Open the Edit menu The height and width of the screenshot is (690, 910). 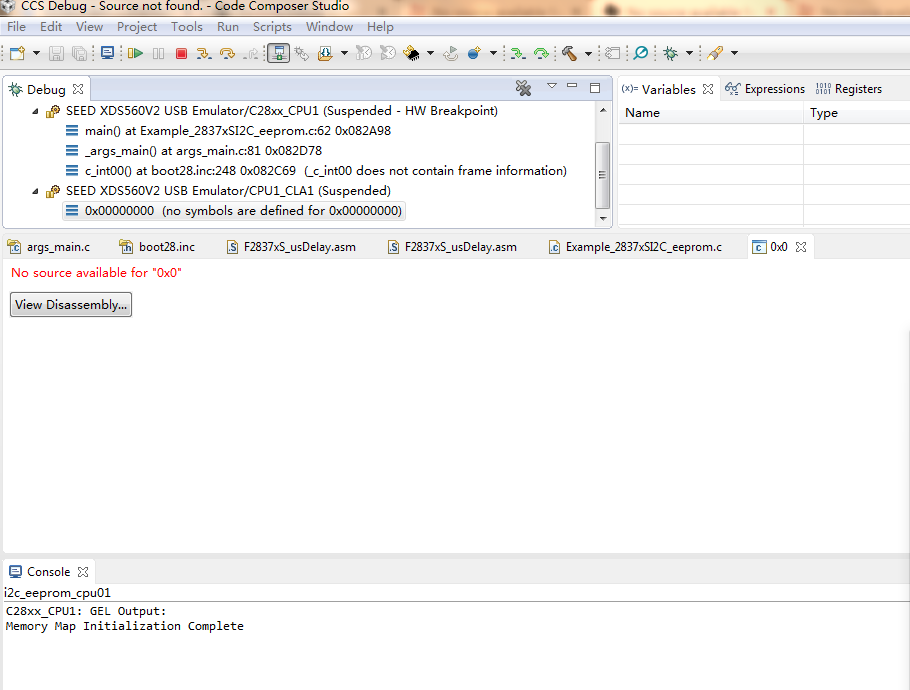tap(51, 27)
